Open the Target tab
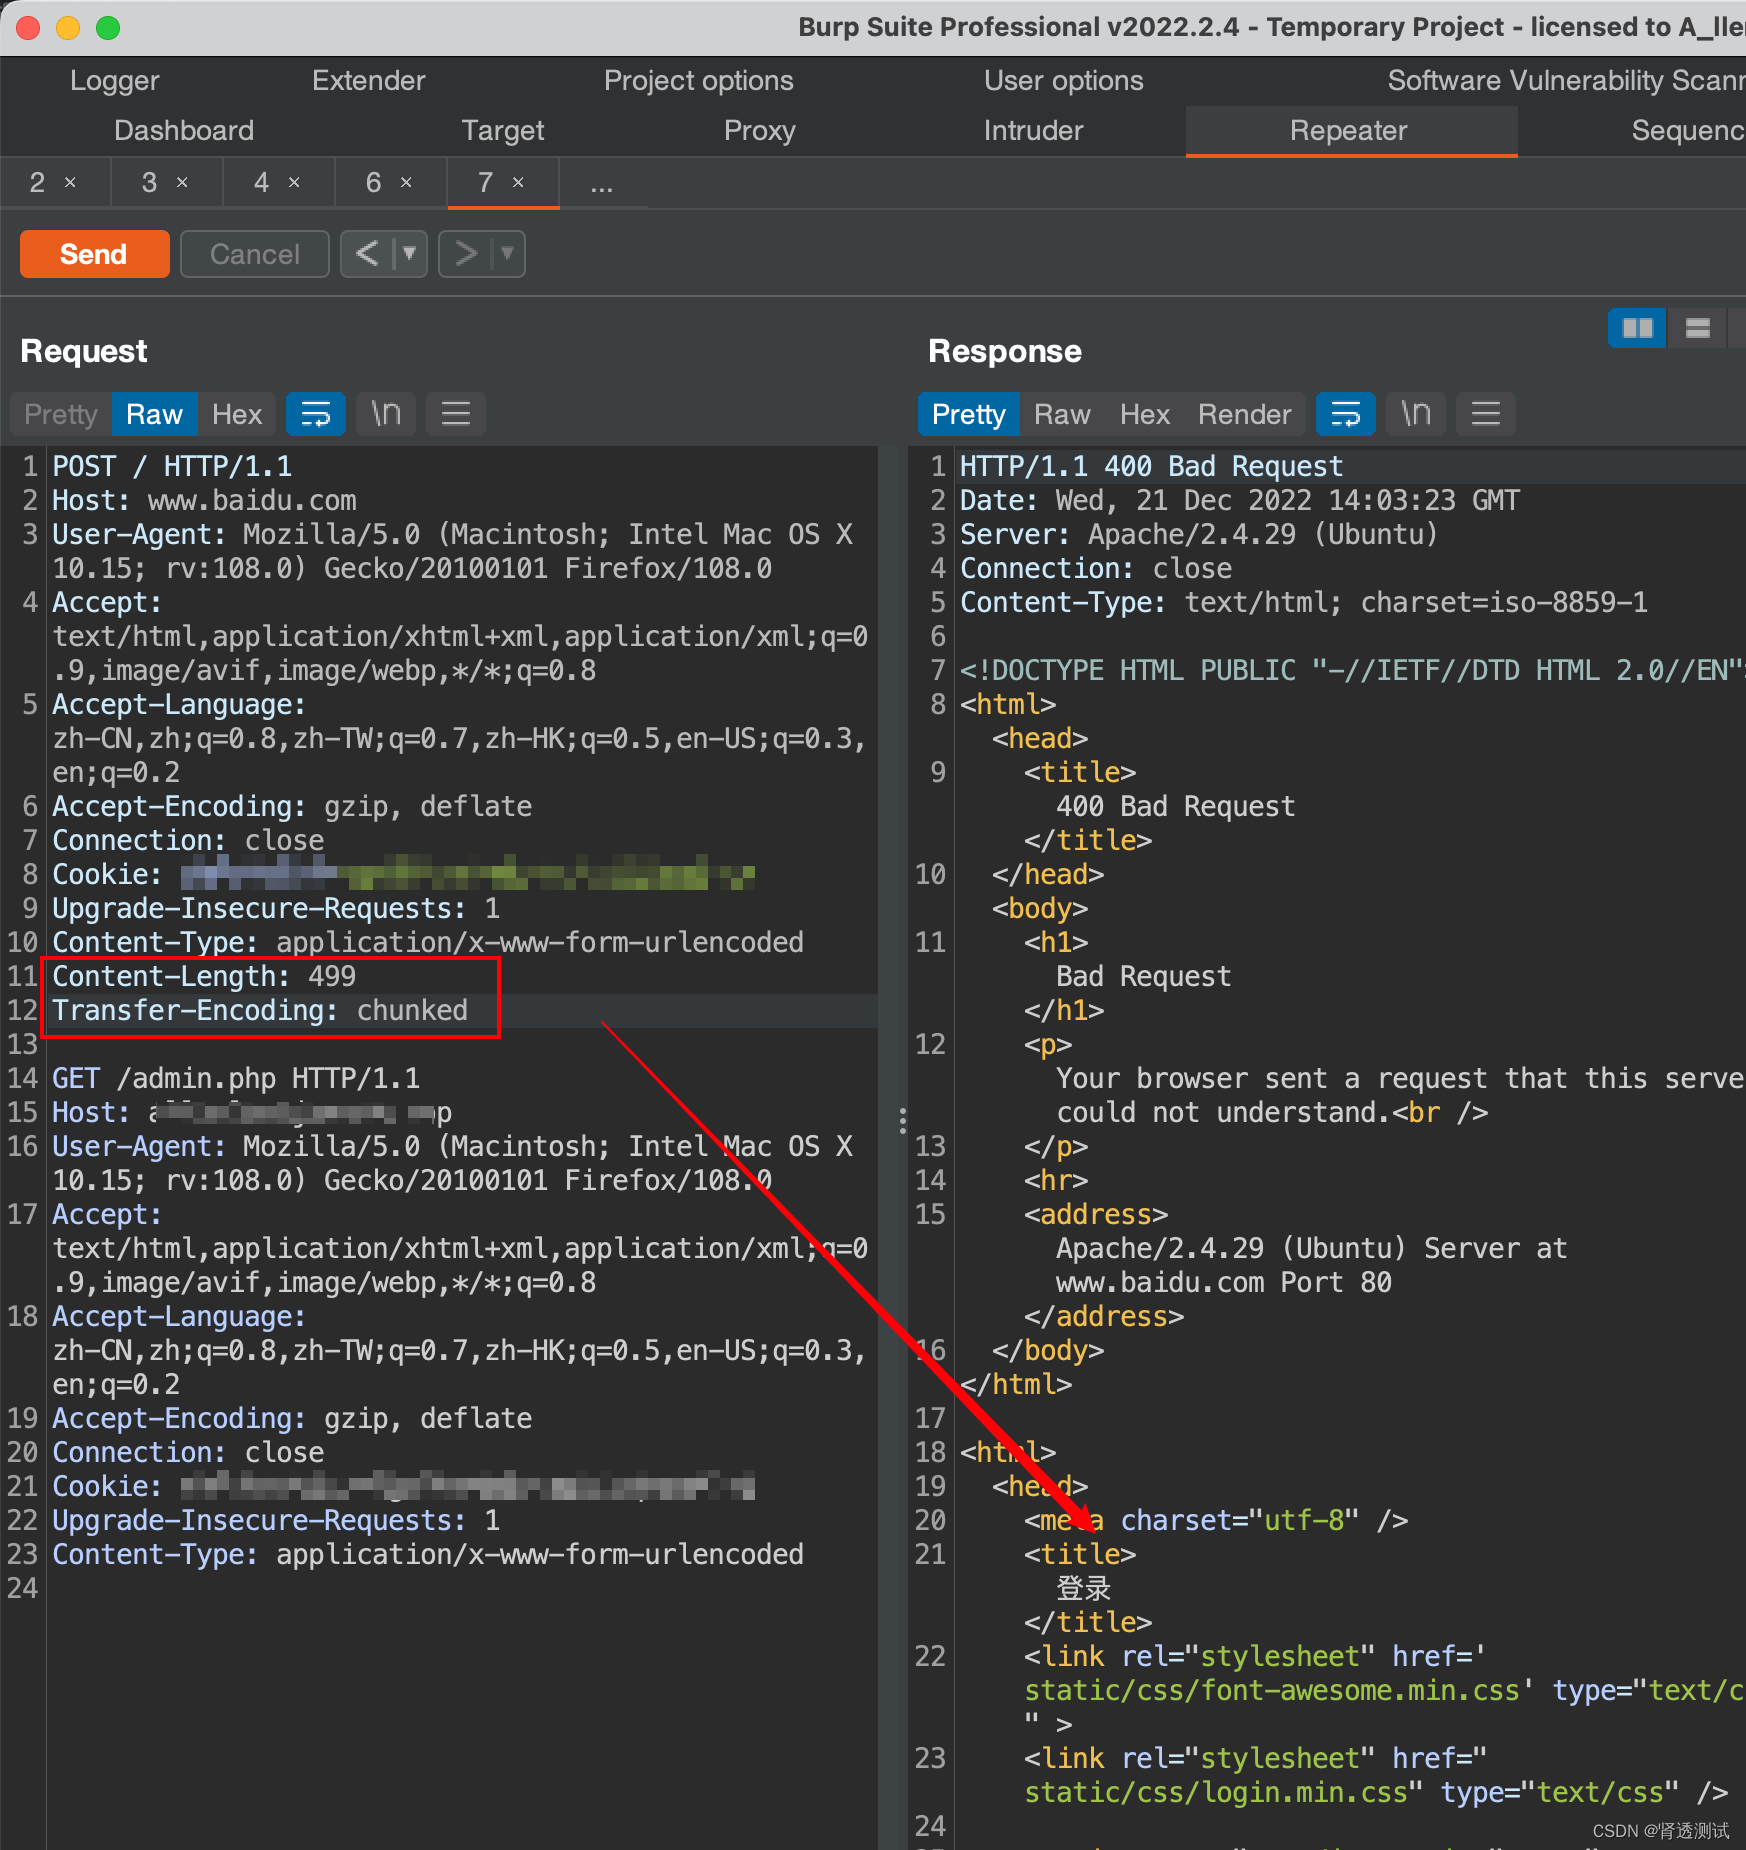This screenshot has width=1746, height=1850. [503, 130]
